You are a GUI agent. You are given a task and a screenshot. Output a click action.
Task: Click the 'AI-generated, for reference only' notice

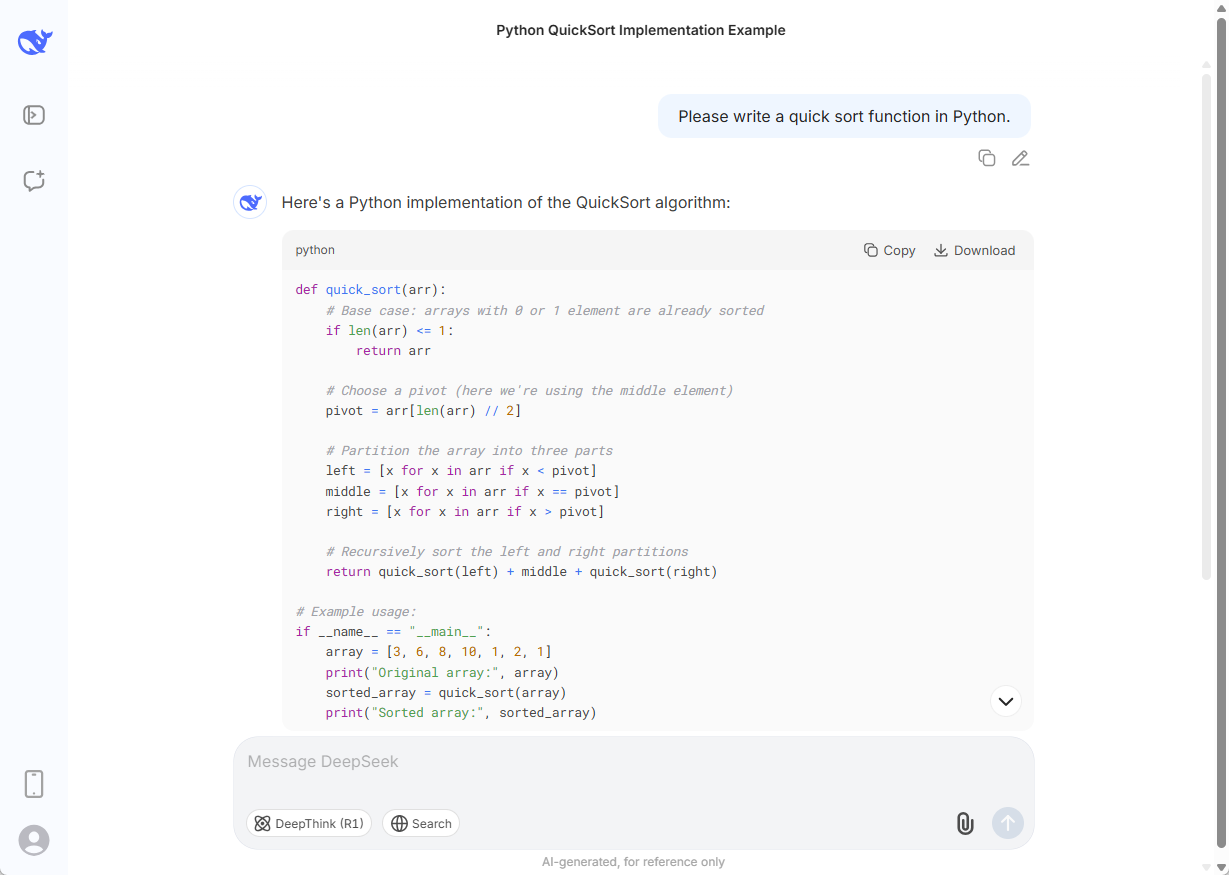(x=634, y=862)
